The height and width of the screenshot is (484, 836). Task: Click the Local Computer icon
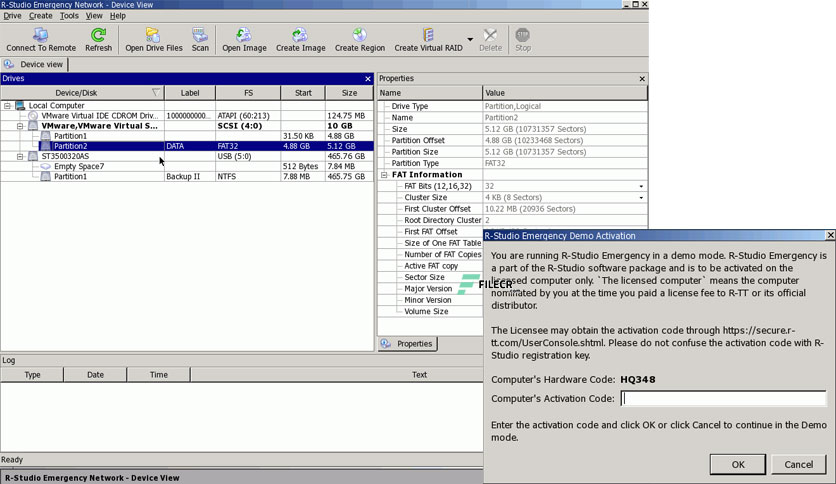pyautogui.click(x=20, y=106)
